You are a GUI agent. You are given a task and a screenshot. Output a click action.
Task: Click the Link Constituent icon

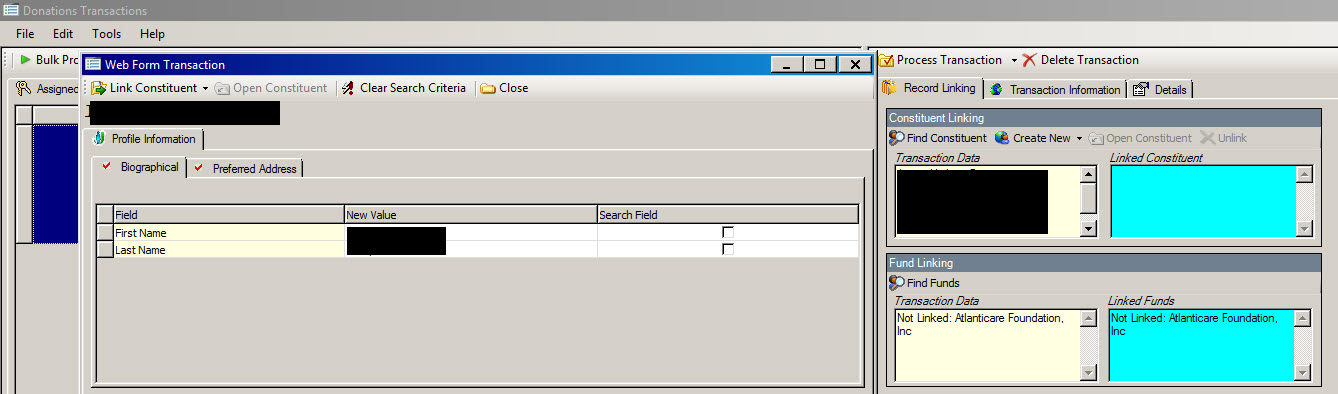pyautogui.click(x=99, y=88)
